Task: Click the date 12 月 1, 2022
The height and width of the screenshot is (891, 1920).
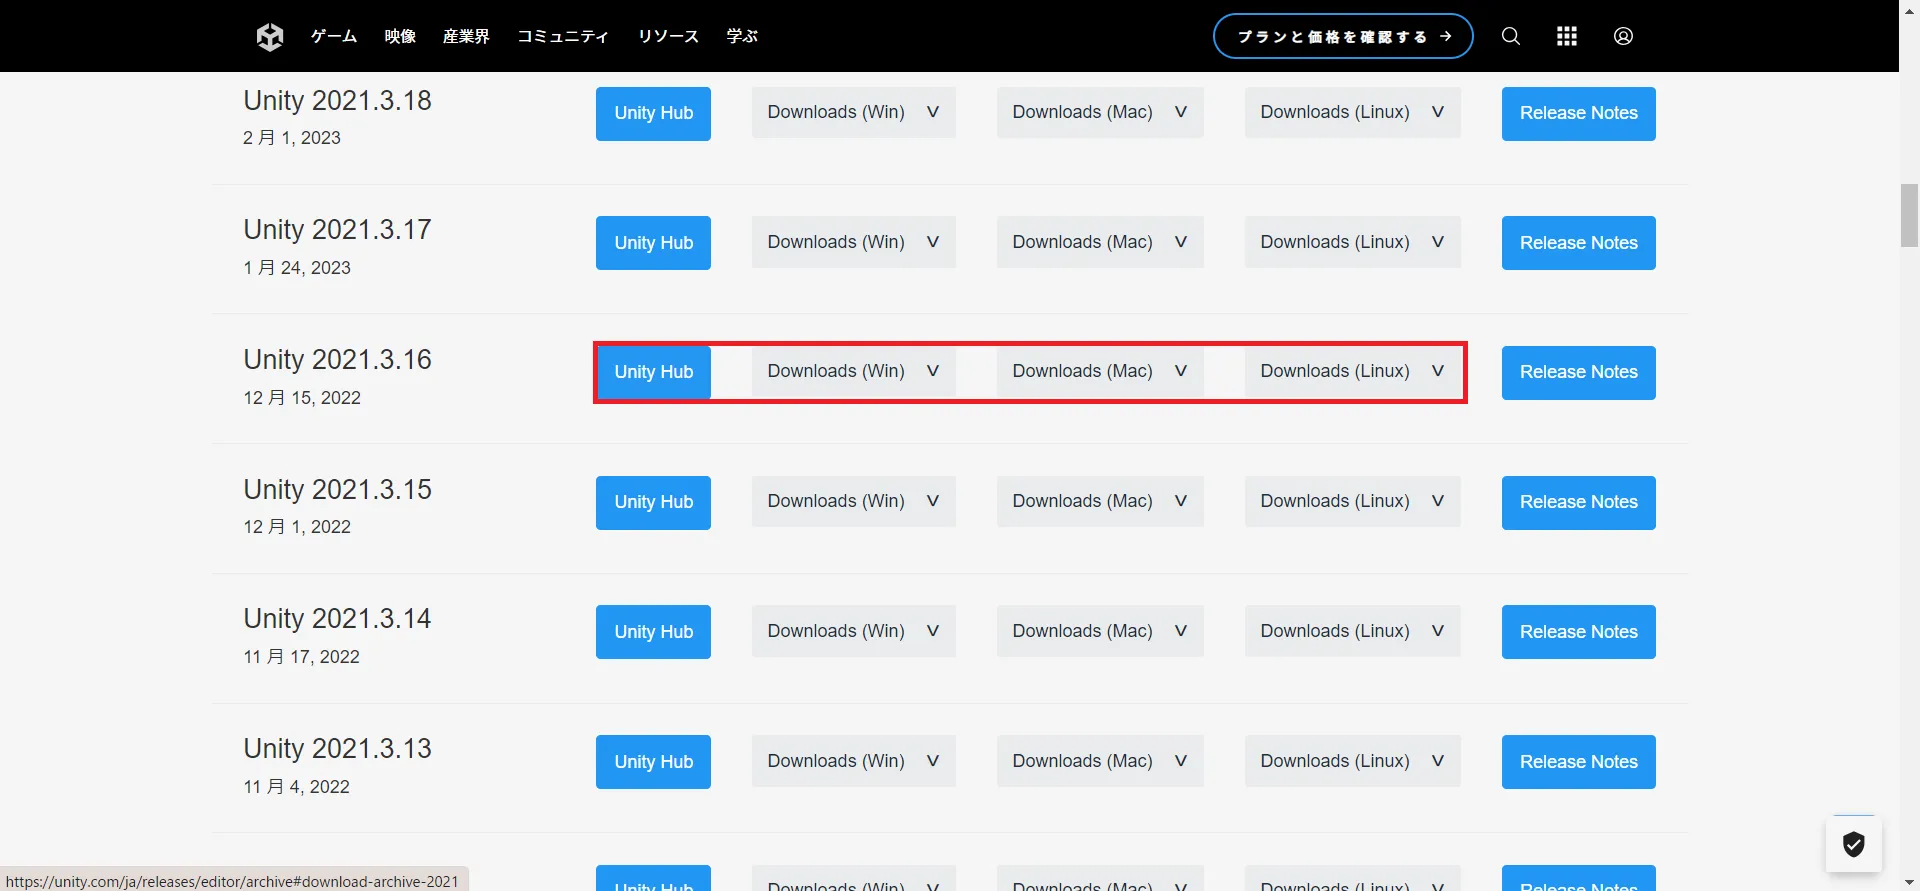Action: tap(297, 526)
